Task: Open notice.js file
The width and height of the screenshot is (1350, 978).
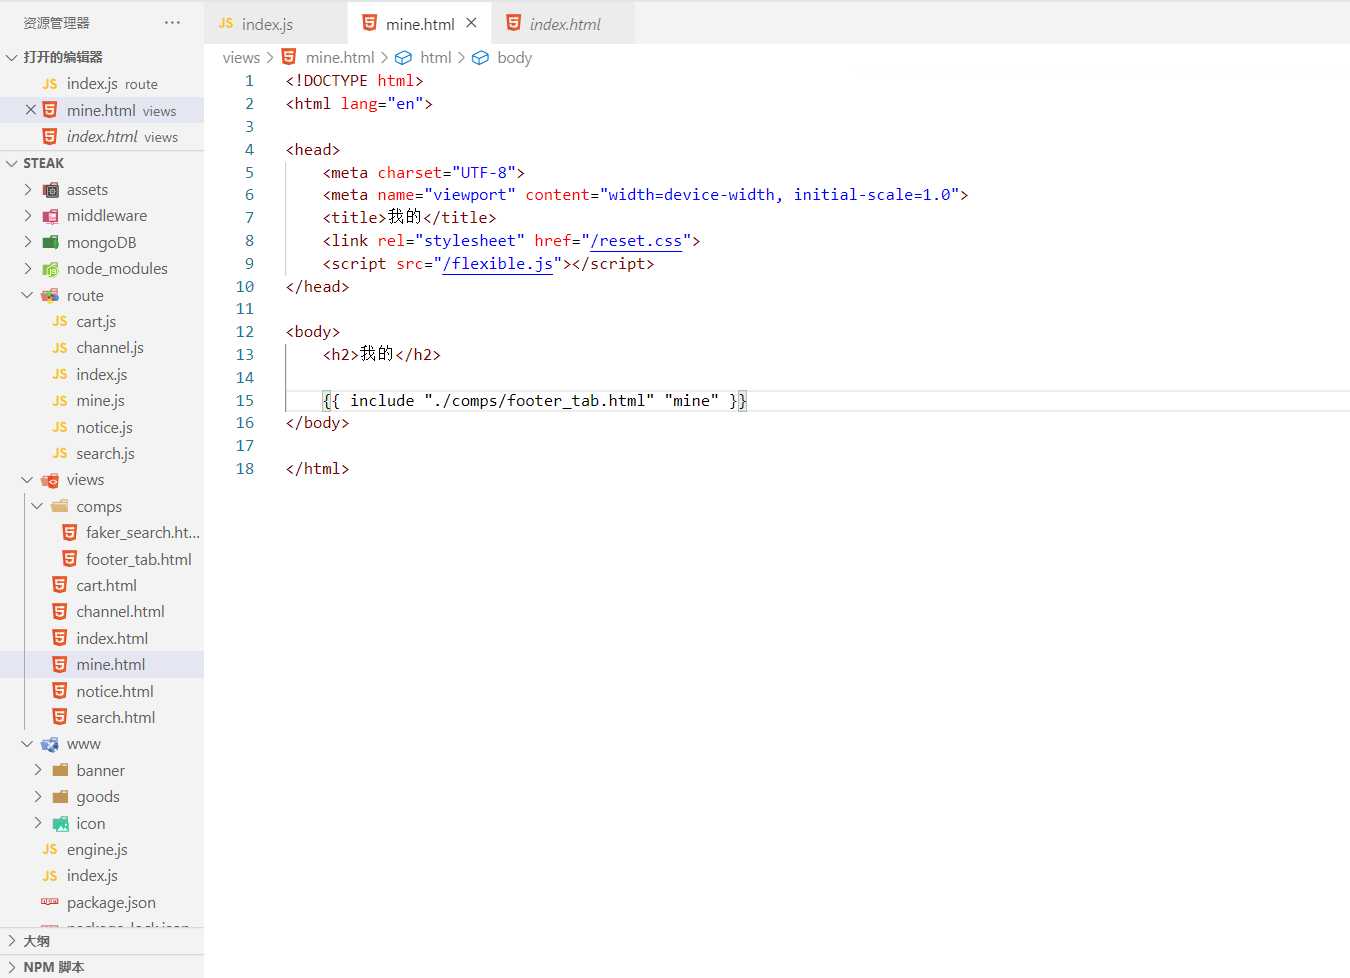Action: (104, 427)
